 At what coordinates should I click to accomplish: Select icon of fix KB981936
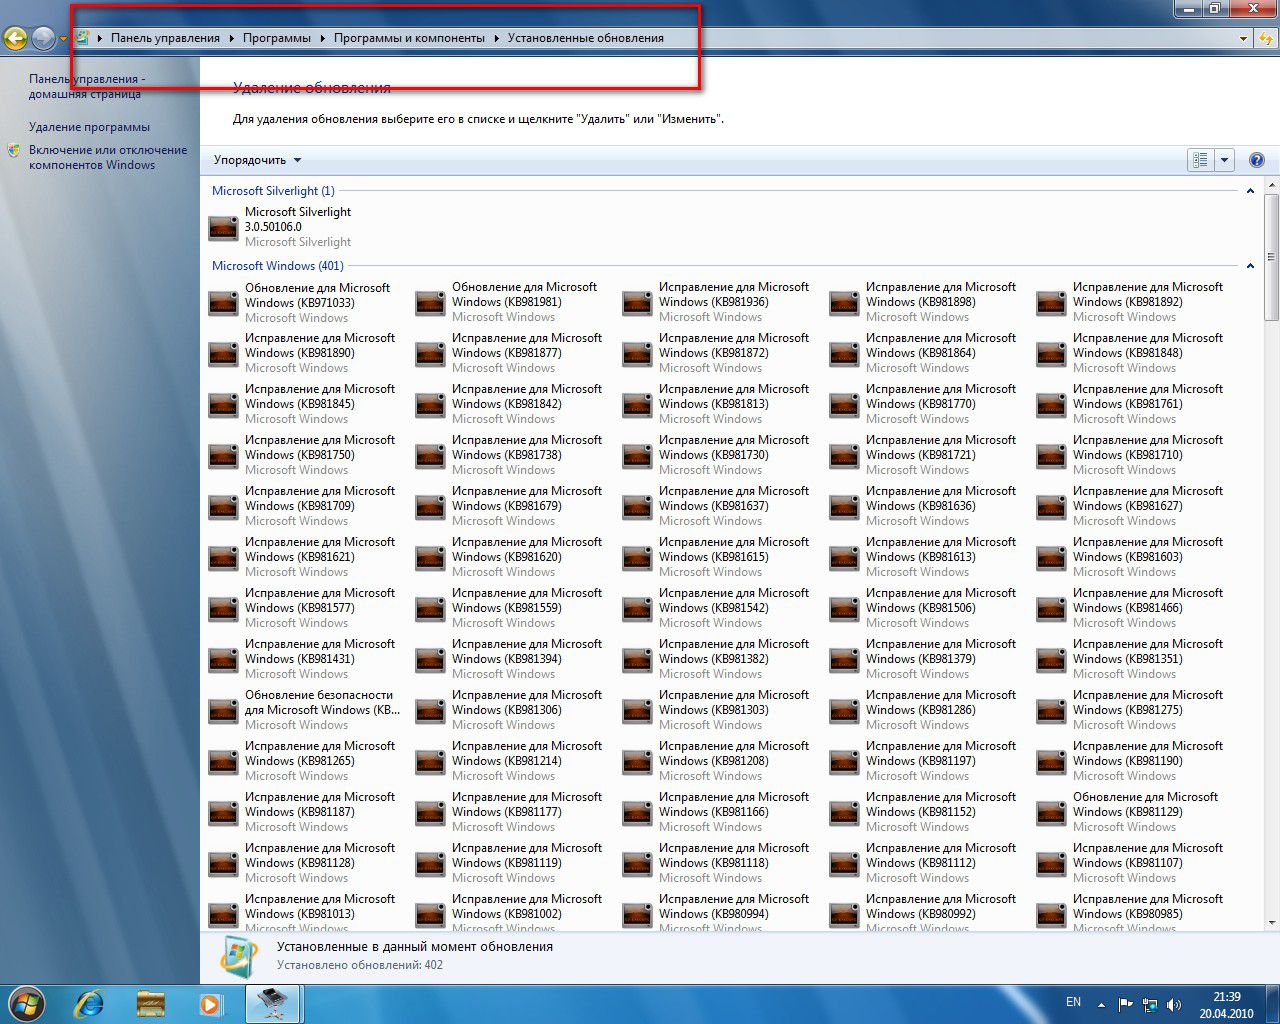click(x=637, y=303)
